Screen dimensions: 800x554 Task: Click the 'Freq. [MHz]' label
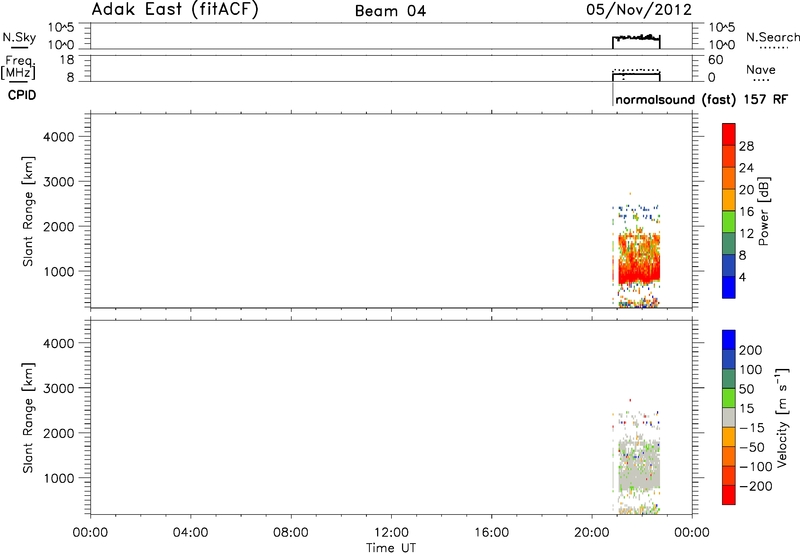coord(18,67)
